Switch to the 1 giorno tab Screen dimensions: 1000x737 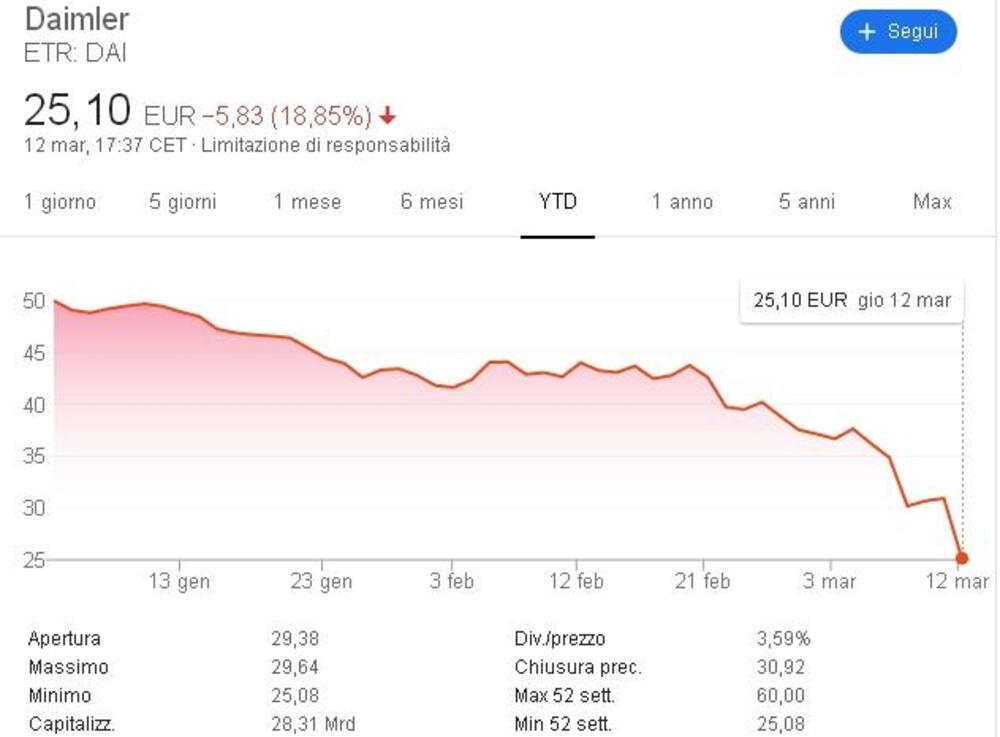click(x=60, y=202)
